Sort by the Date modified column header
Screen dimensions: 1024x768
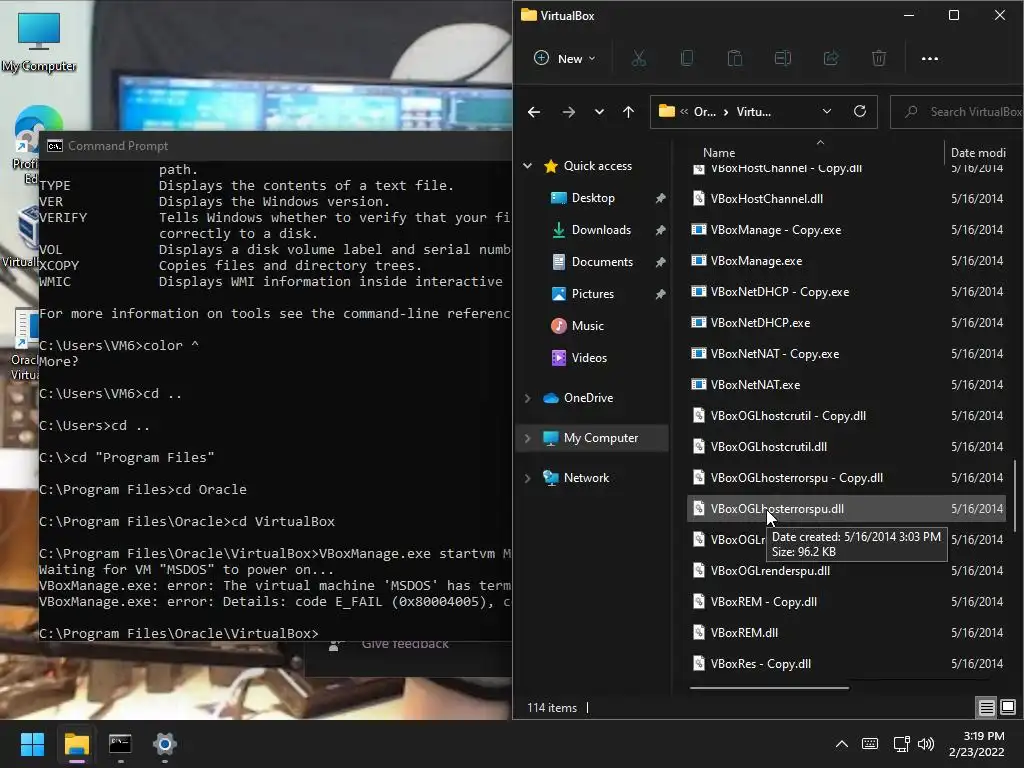(978, 153)
